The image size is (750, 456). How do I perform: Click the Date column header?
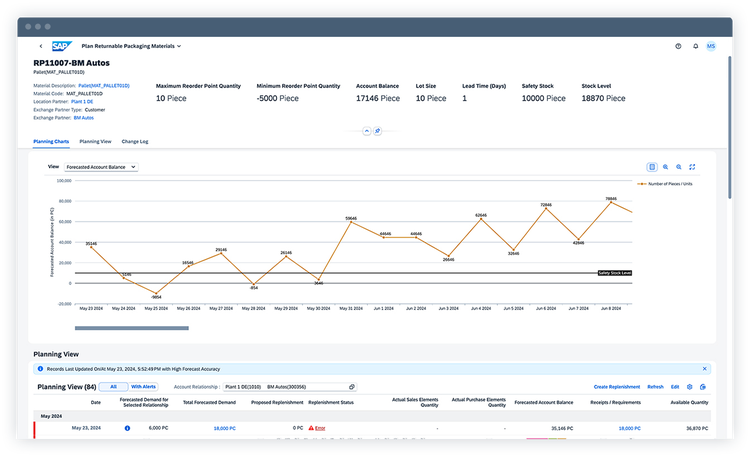96,402
